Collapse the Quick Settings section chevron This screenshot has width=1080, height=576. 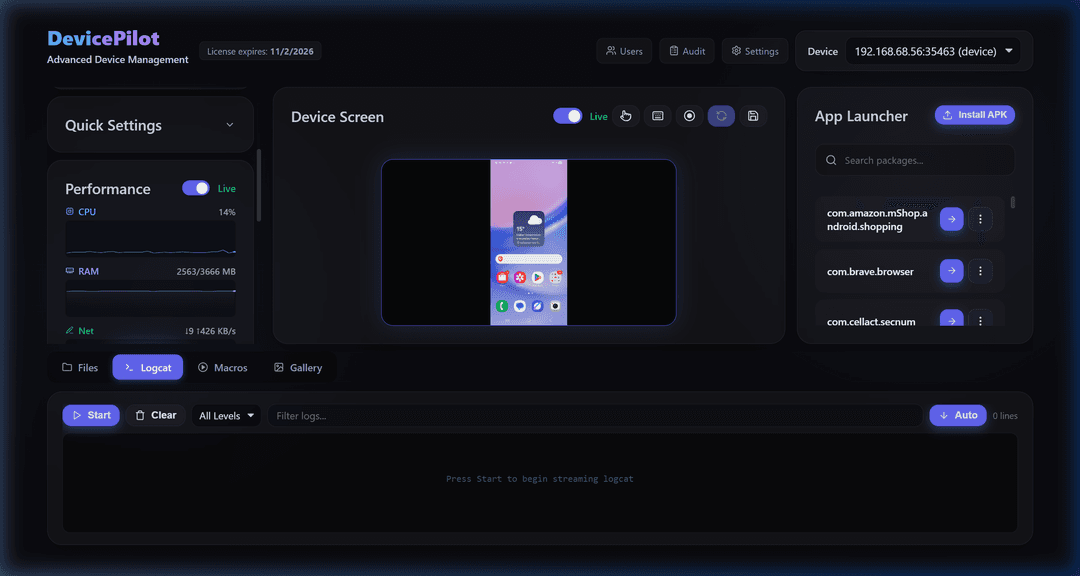coord(230,125)
